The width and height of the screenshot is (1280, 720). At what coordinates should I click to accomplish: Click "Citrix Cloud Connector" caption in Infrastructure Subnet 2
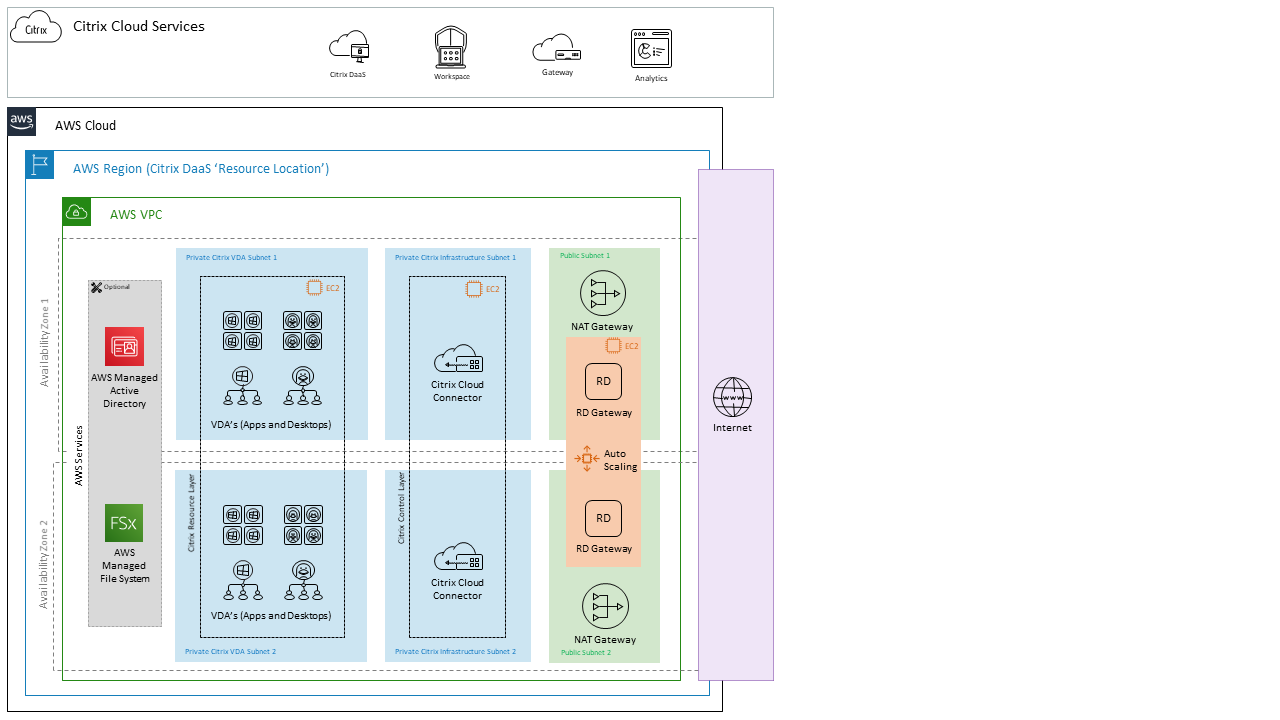(457, 589)
